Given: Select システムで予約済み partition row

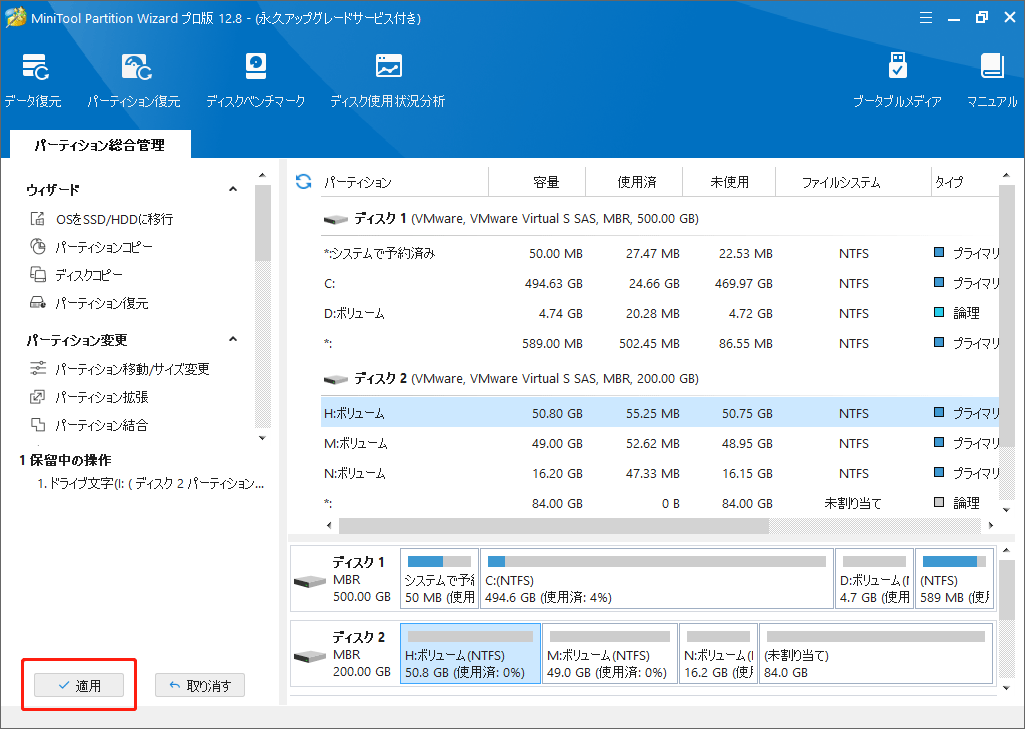Looking at the screenshot, I should 660,253.
